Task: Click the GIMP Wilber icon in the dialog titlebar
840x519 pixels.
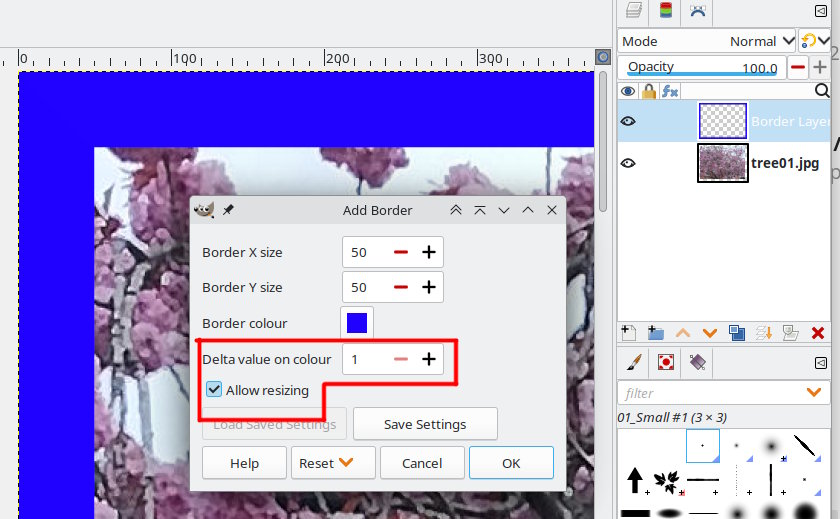Action: coord(204,209)
